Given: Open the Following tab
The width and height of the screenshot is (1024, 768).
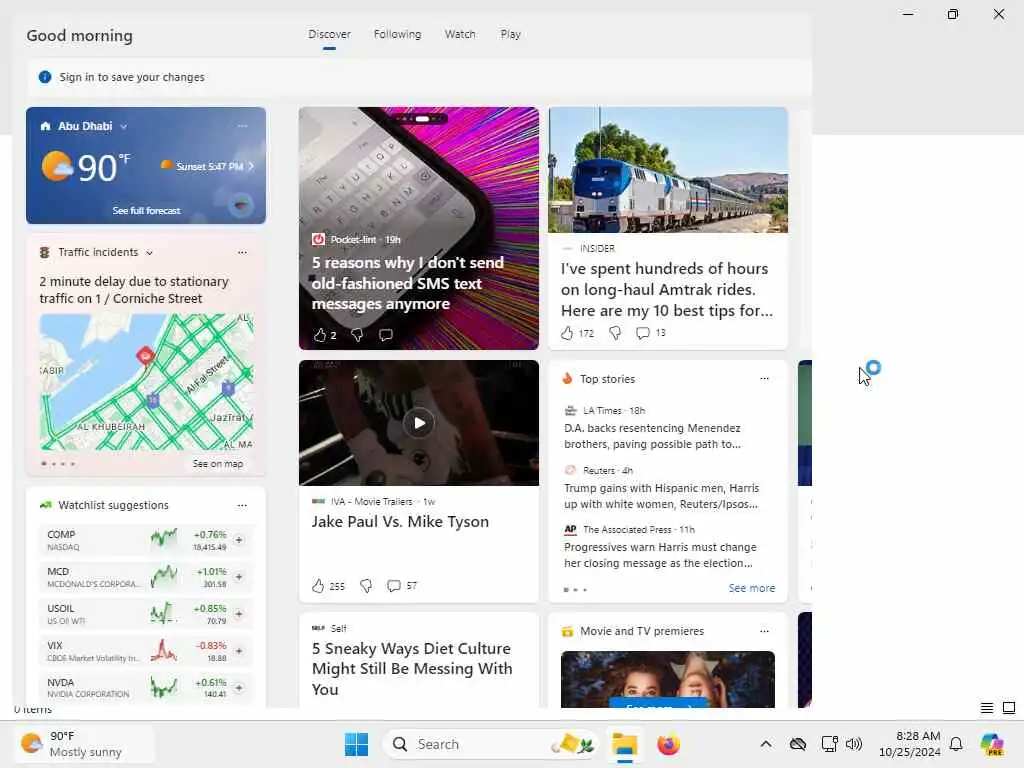Looking at the screenshot, I should pos(397,34).
